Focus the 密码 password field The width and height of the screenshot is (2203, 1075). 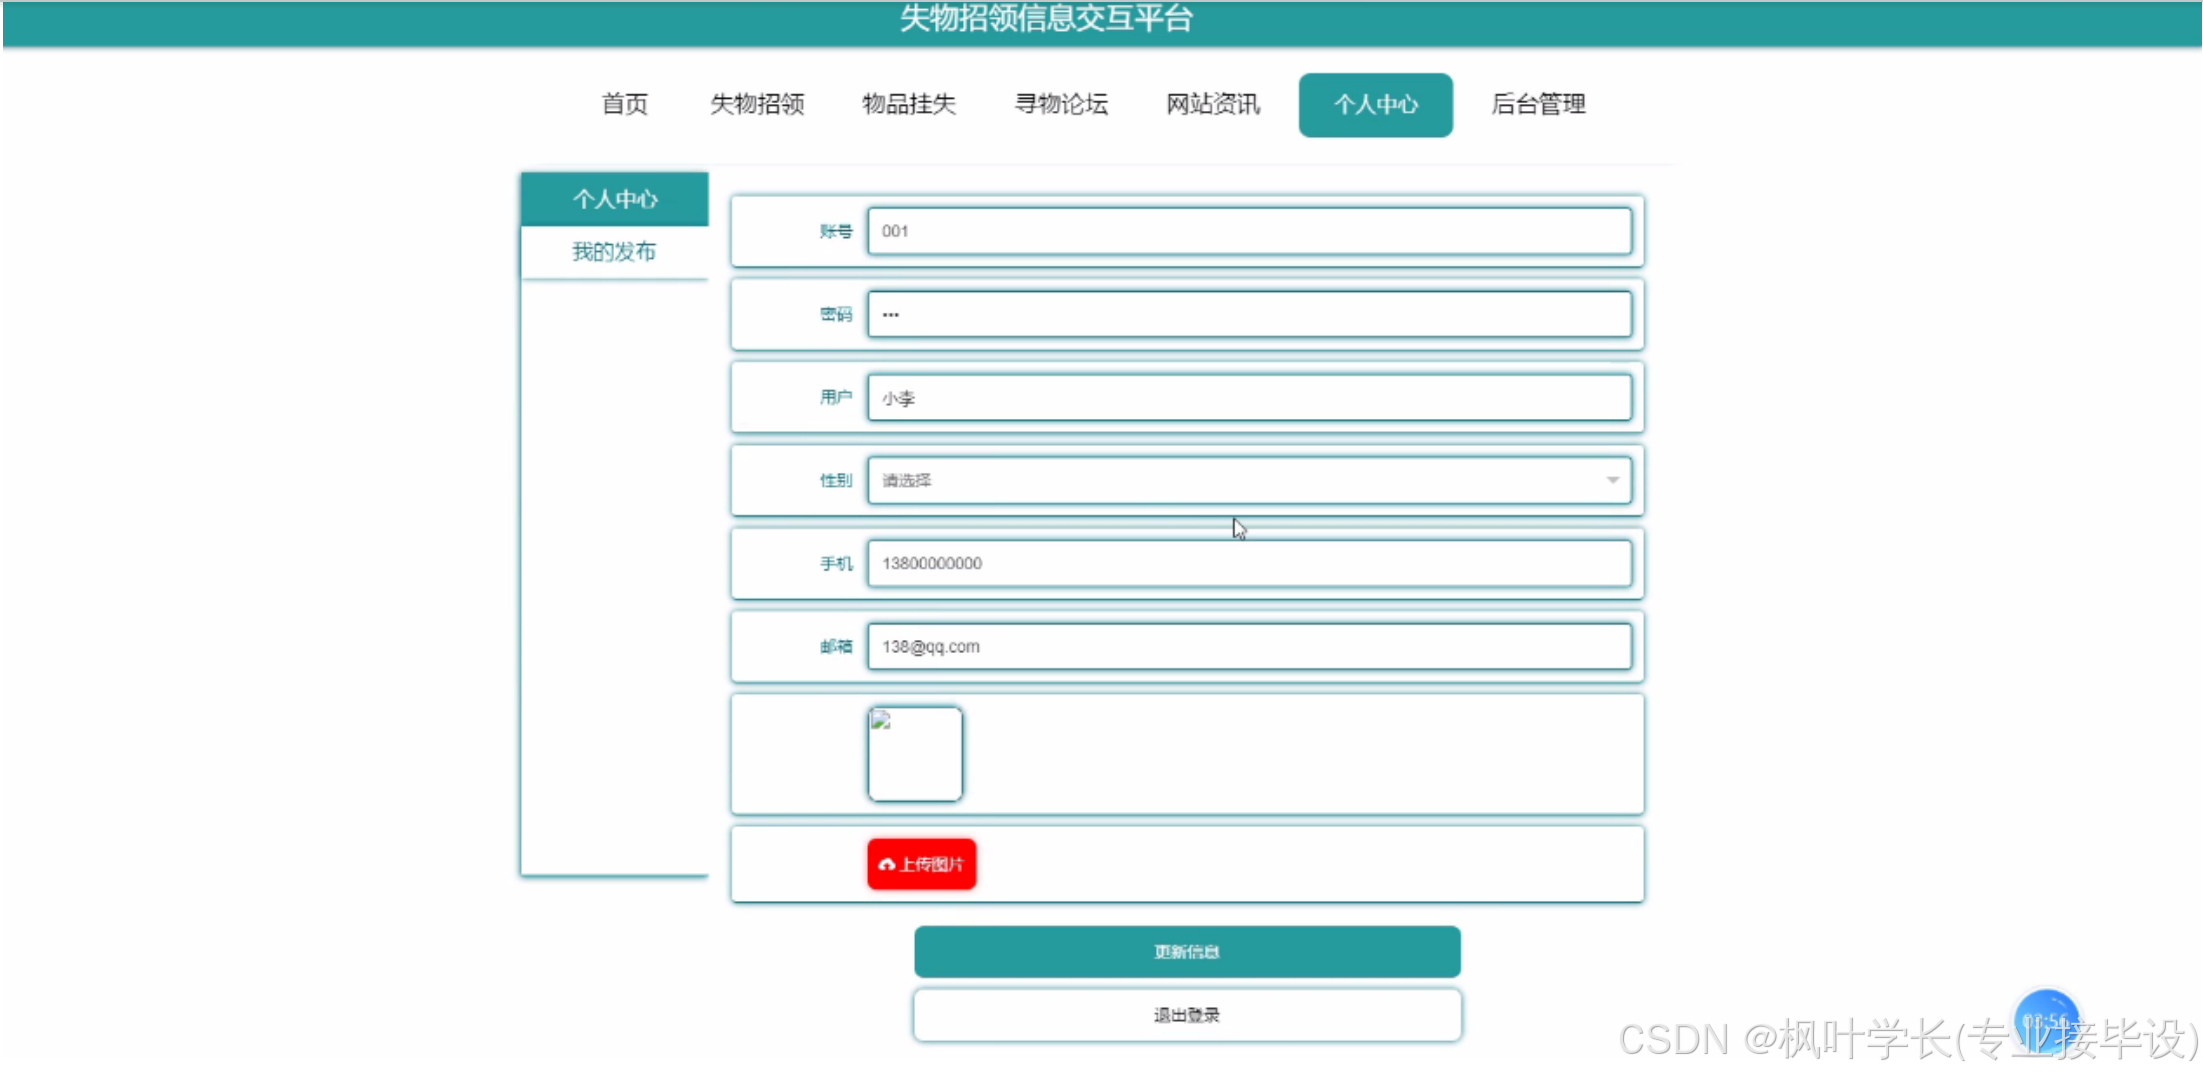[1249, 314]
